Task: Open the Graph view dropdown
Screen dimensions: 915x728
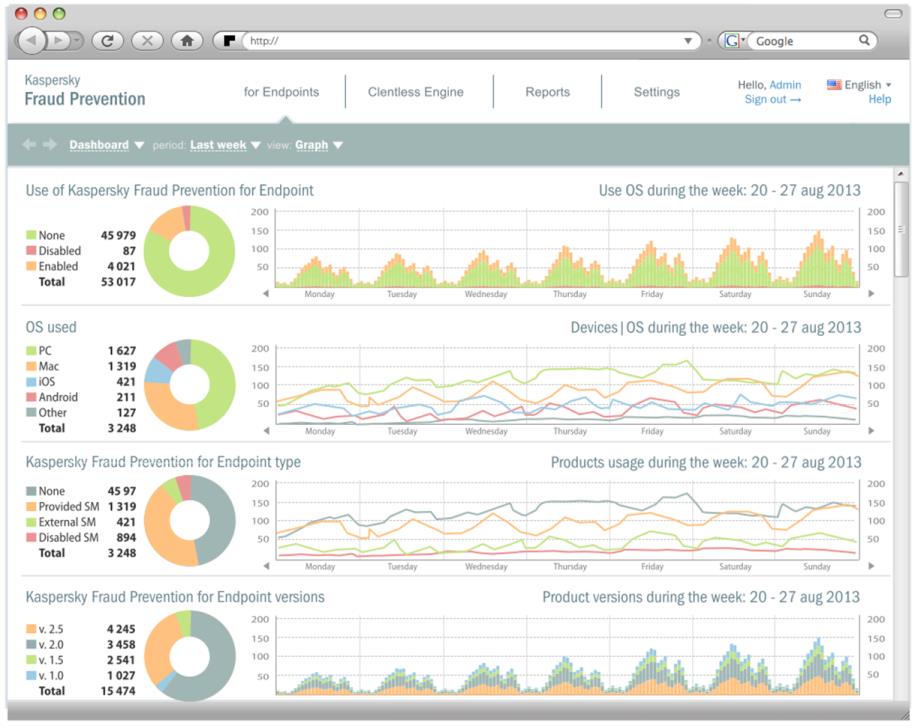Action: click(319, 145)
